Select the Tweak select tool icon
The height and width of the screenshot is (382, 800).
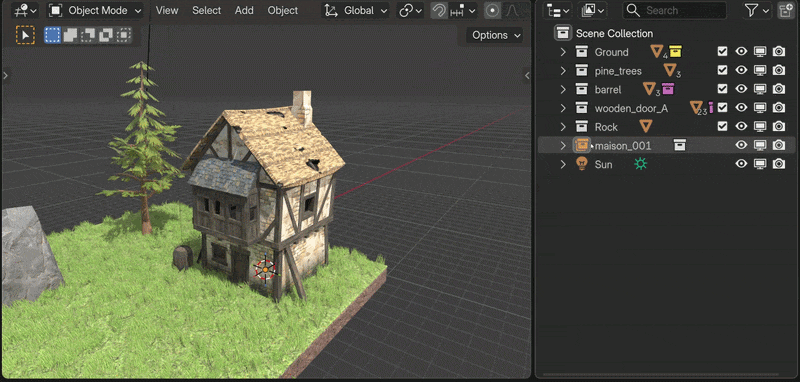(25, 35)
